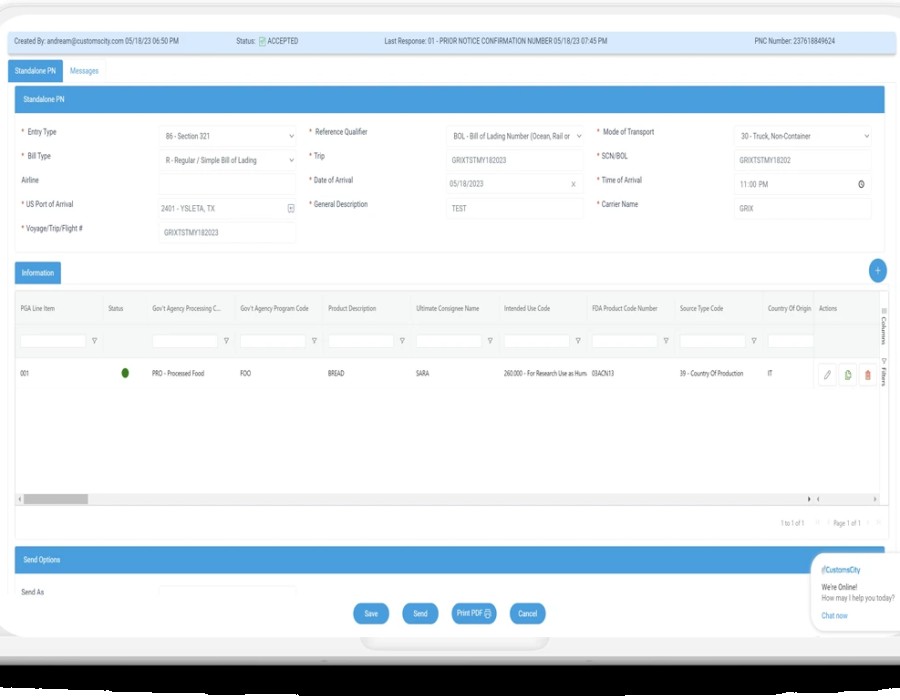Click the green copy icon in Actions

[x=847, y=375]
